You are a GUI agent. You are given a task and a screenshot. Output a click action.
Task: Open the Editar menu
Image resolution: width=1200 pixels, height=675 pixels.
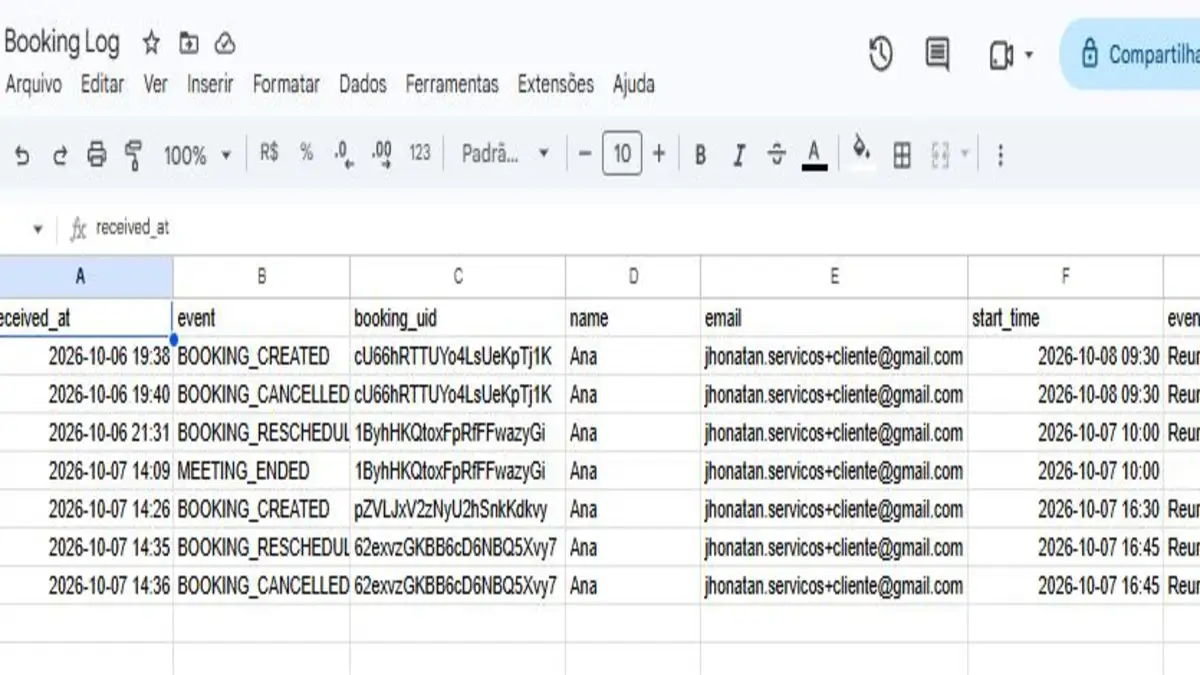(x=102, y=84)
